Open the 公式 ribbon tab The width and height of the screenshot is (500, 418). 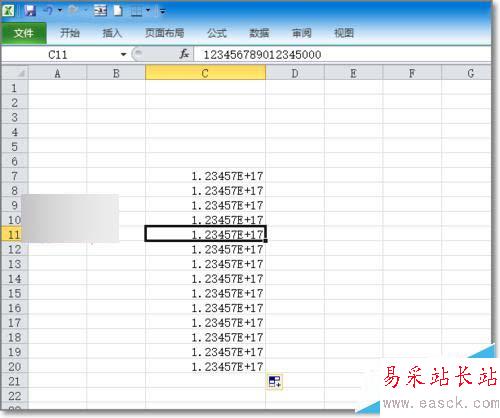[x=217, y=33]
